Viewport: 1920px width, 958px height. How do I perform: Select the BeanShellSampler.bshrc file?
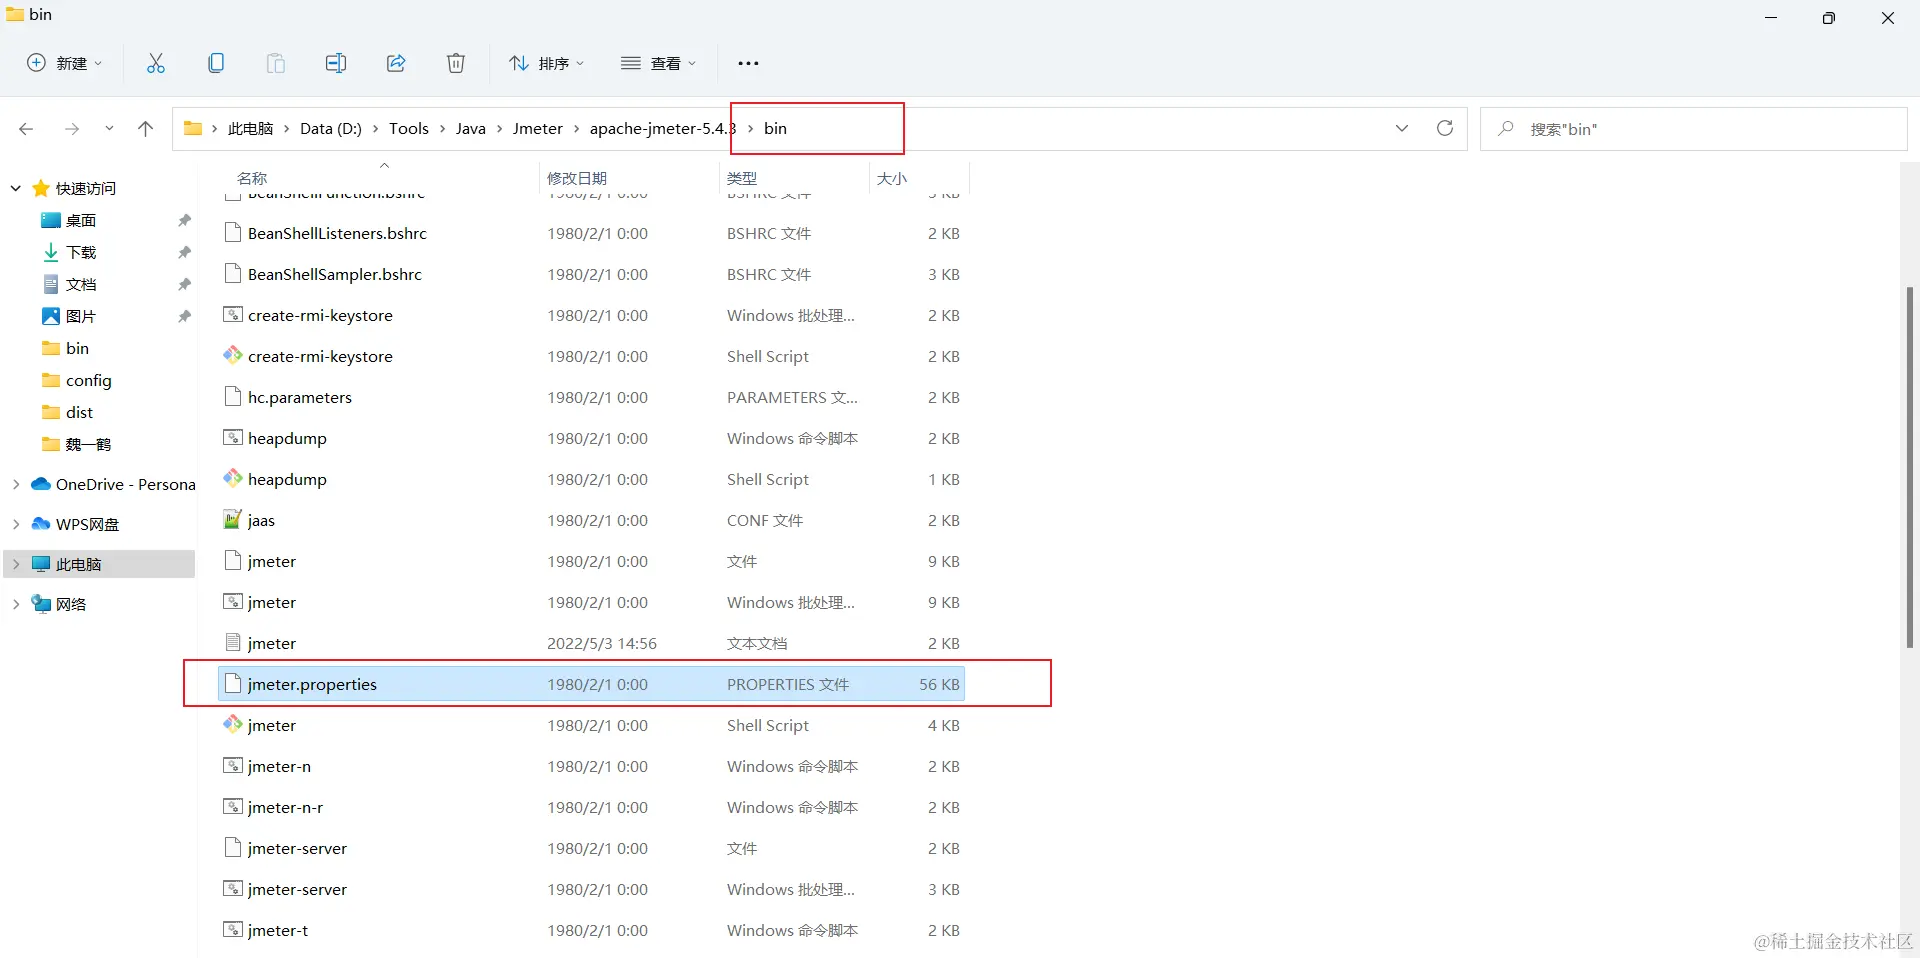[x=592, y=274]
